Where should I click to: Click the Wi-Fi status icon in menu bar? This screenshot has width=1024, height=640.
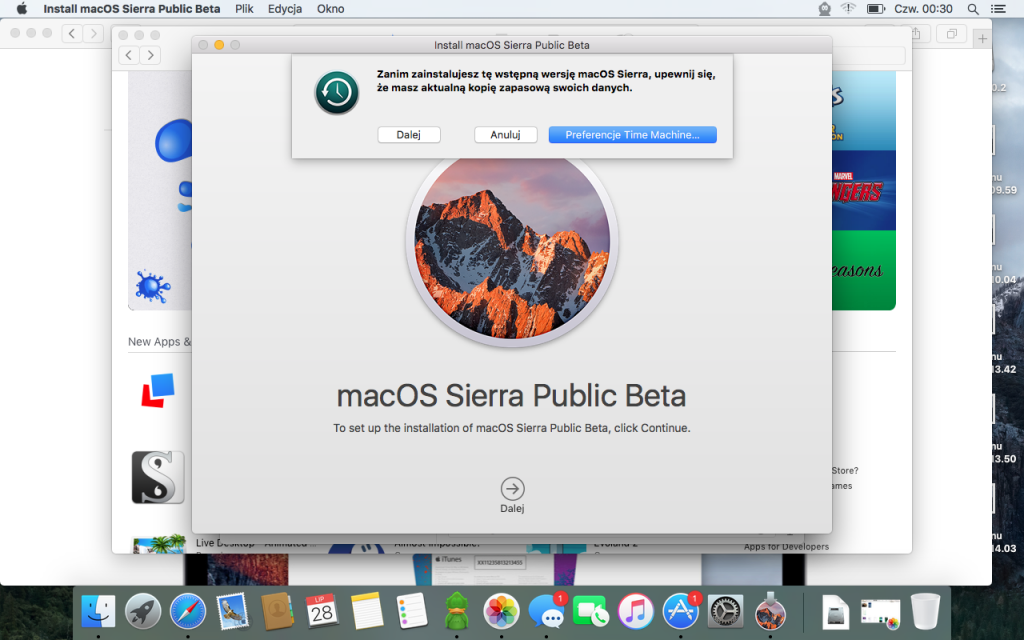coord(848,8)
